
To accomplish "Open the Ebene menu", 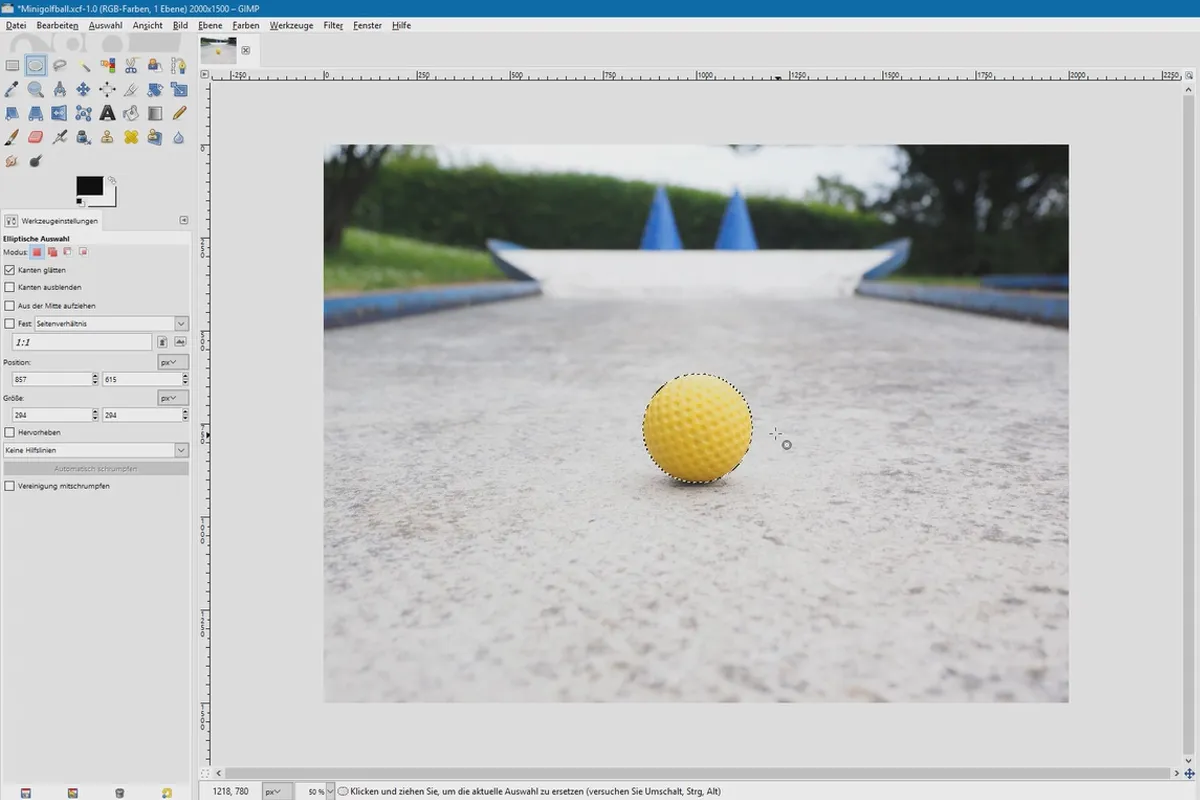I will point(210,25).
